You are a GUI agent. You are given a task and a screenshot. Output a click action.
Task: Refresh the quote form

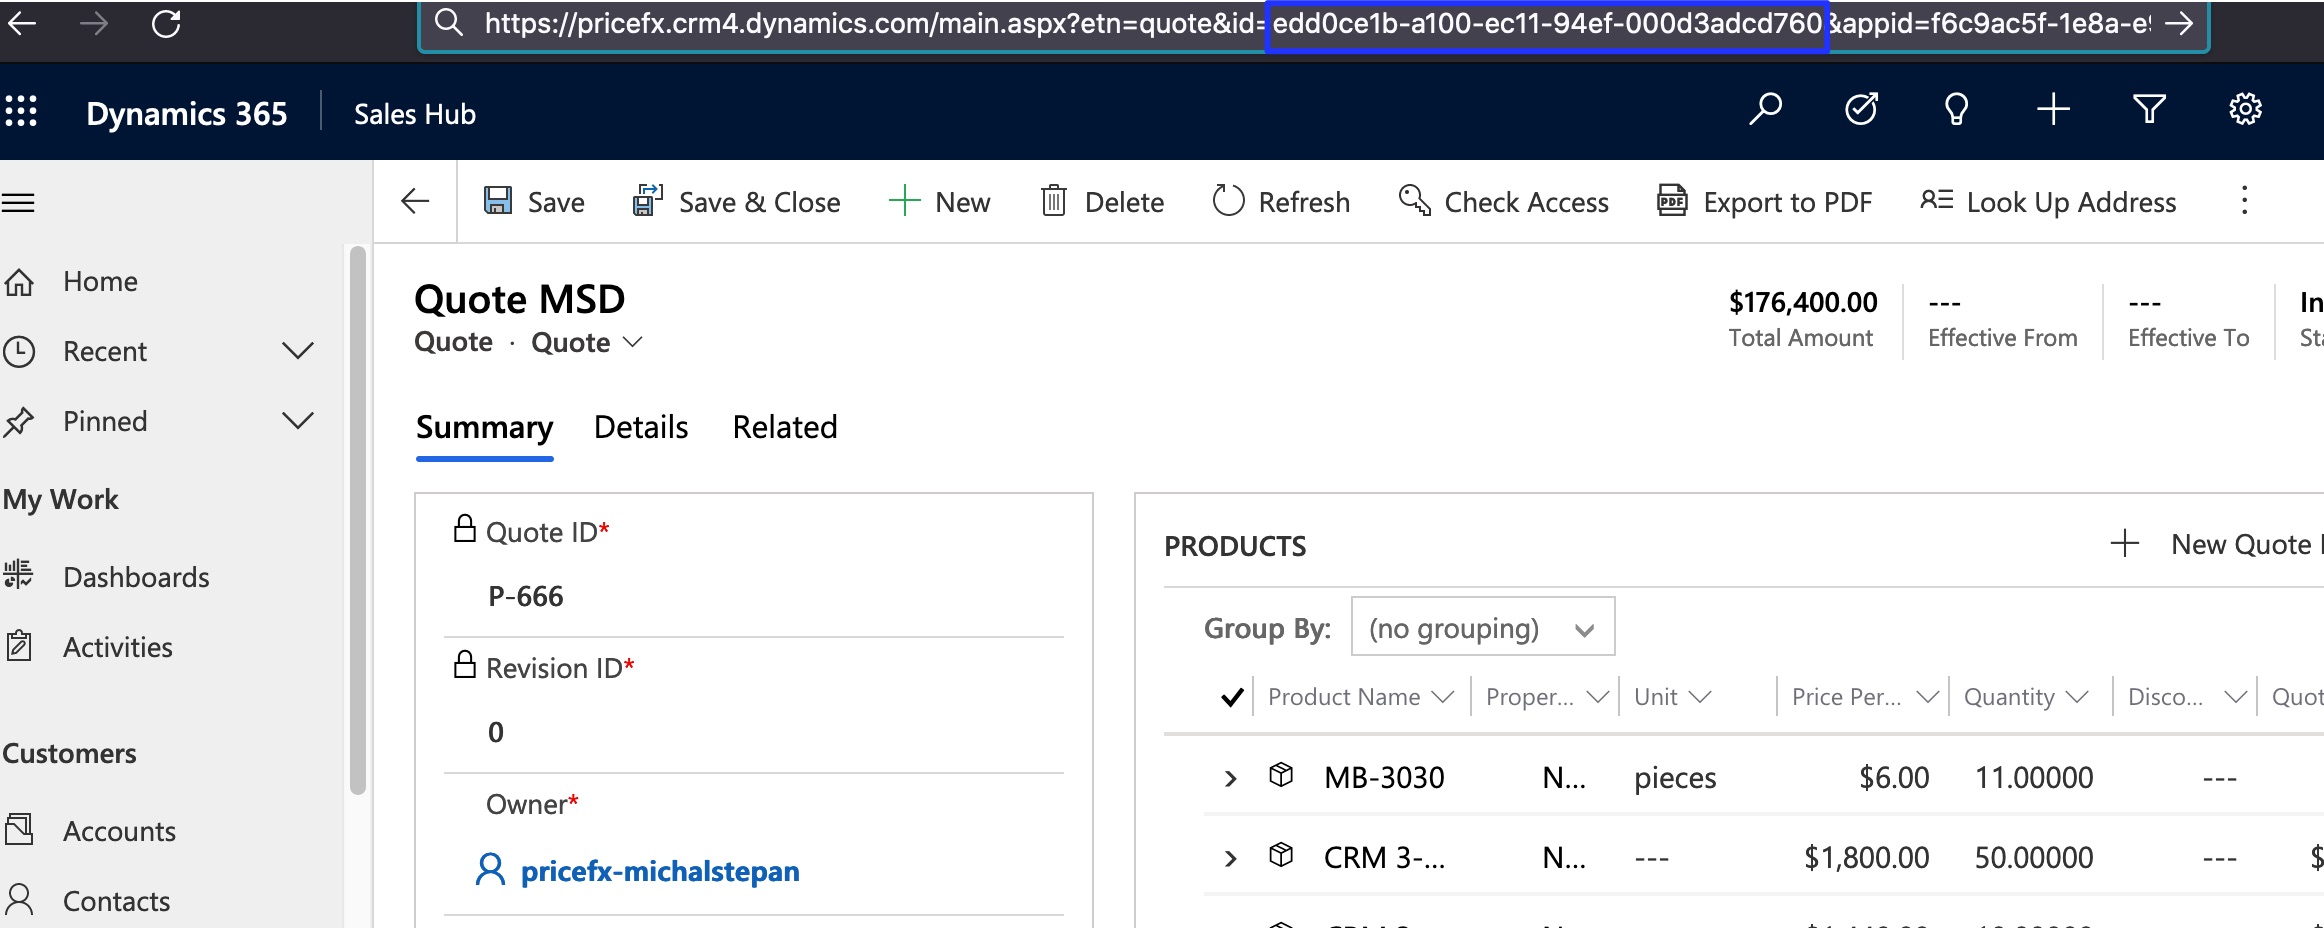[x=1281, y=202]
